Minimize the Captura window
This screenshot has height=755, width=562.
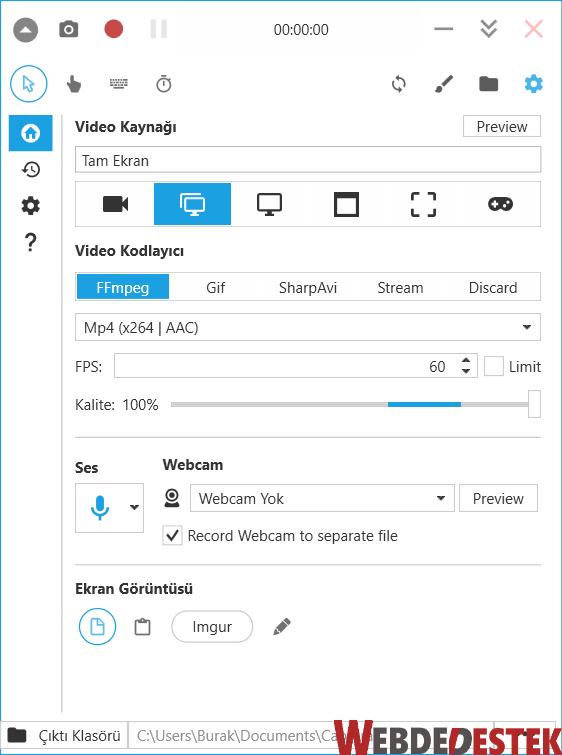point(444,29)
